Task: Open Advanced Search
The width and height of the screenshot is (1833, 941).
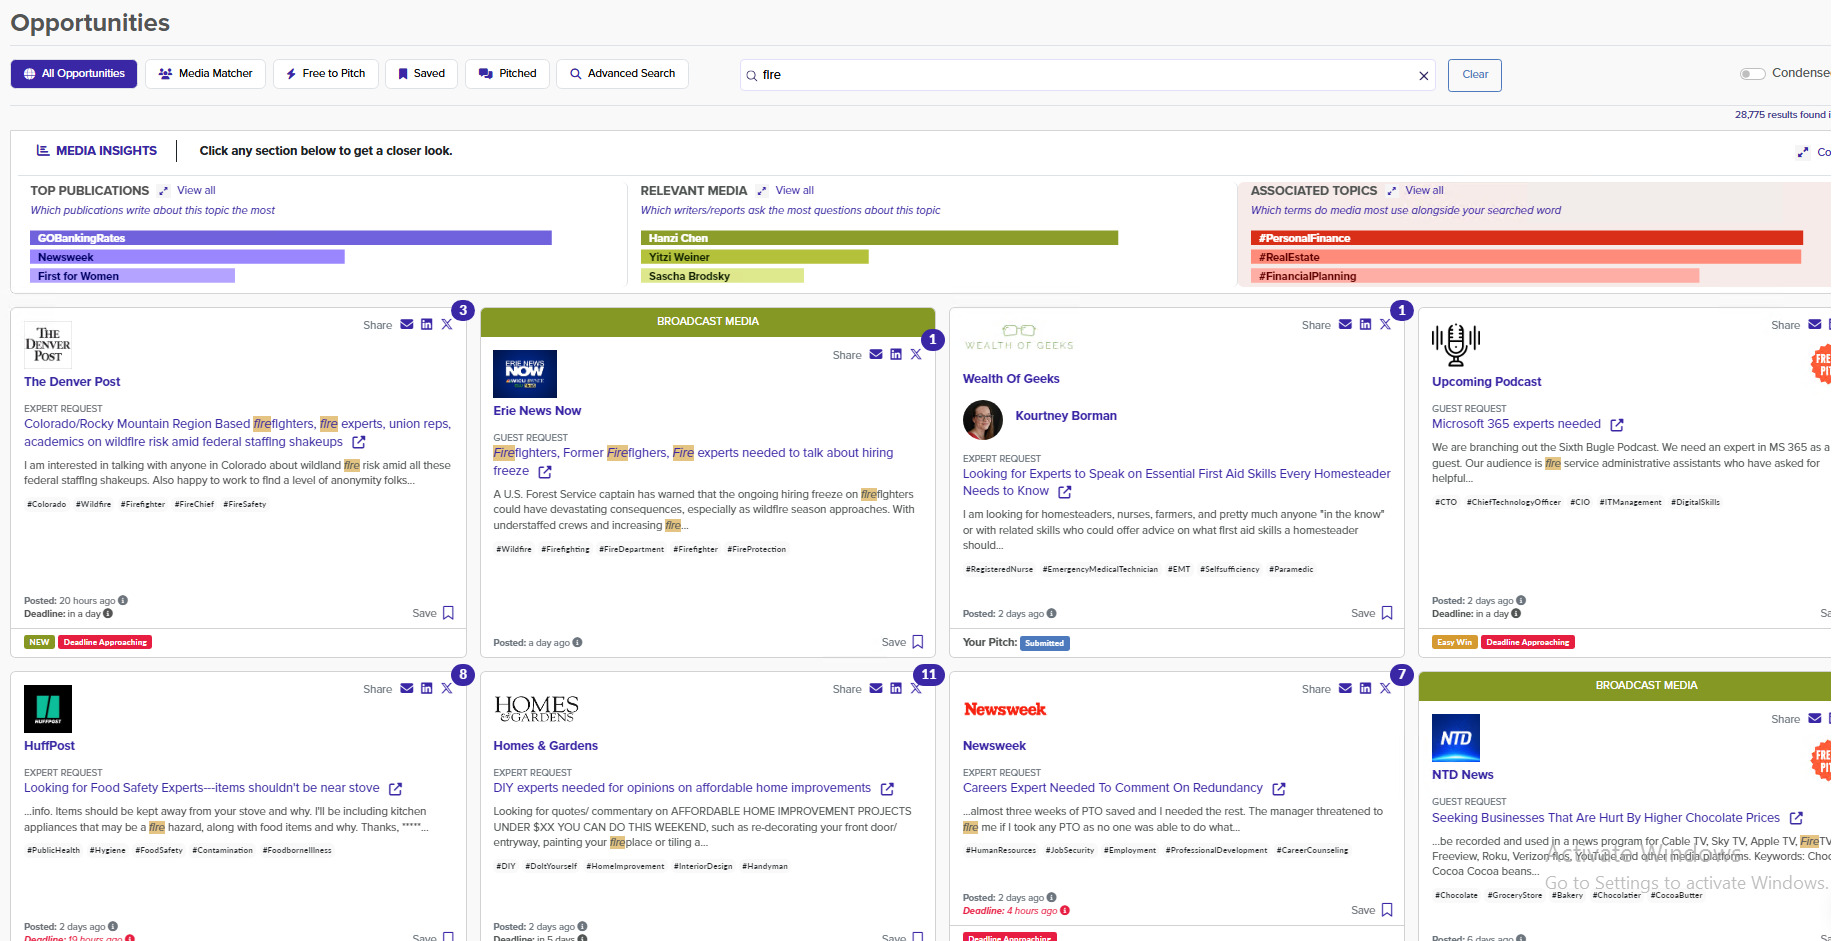Action: click(622, 74)
